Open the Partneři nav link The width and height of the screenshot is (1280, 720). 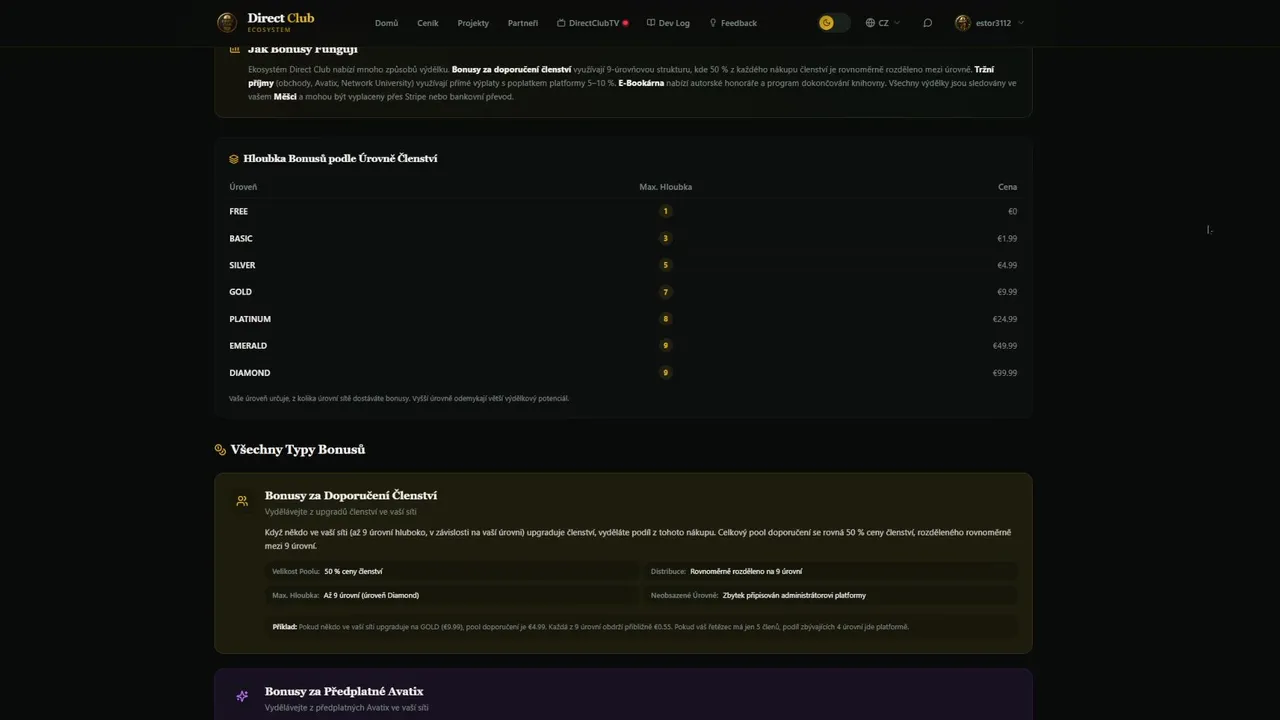point(522,23)
